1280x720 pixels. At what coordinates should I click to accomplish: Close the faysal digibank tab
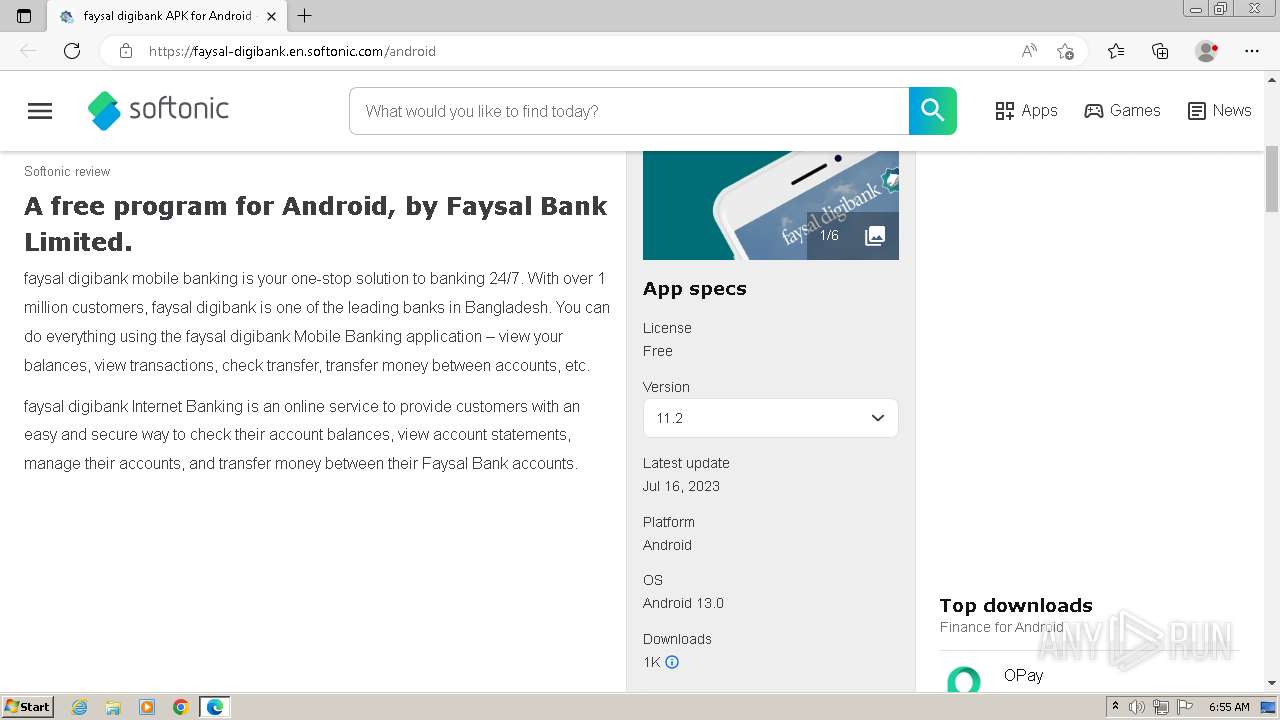pyautogui.click(x=271, y=16)
